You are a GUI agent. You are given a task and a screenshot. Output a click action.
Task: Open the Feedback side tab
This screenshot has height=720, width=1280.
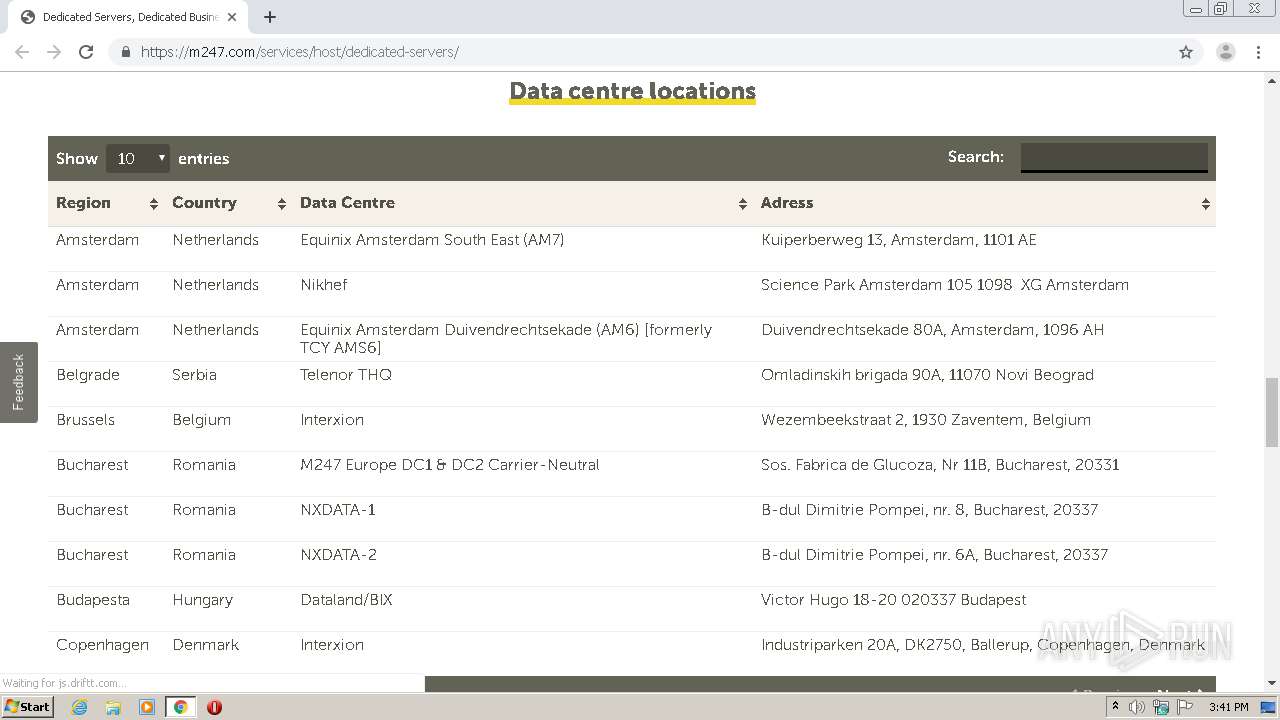point(18,382)
